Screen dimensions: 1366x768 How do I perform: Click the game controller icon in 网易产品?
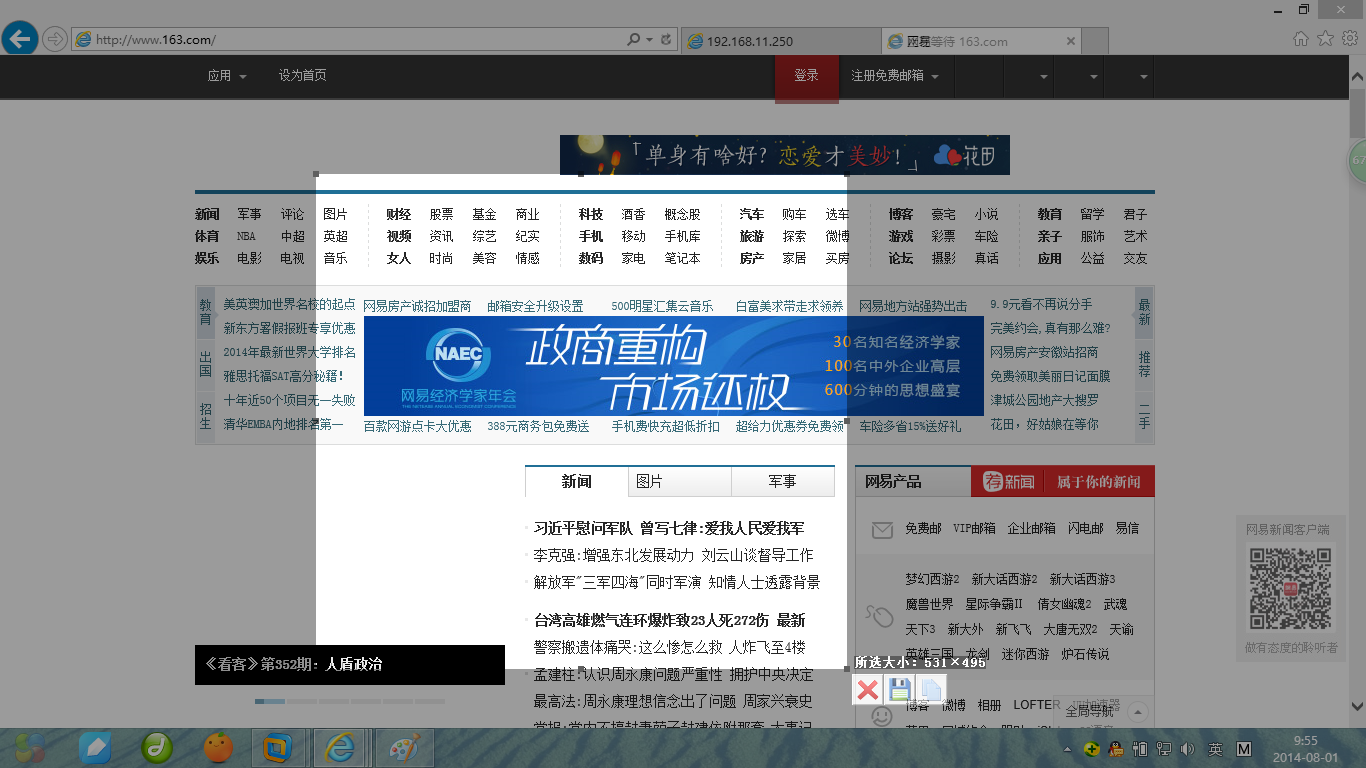878,614
